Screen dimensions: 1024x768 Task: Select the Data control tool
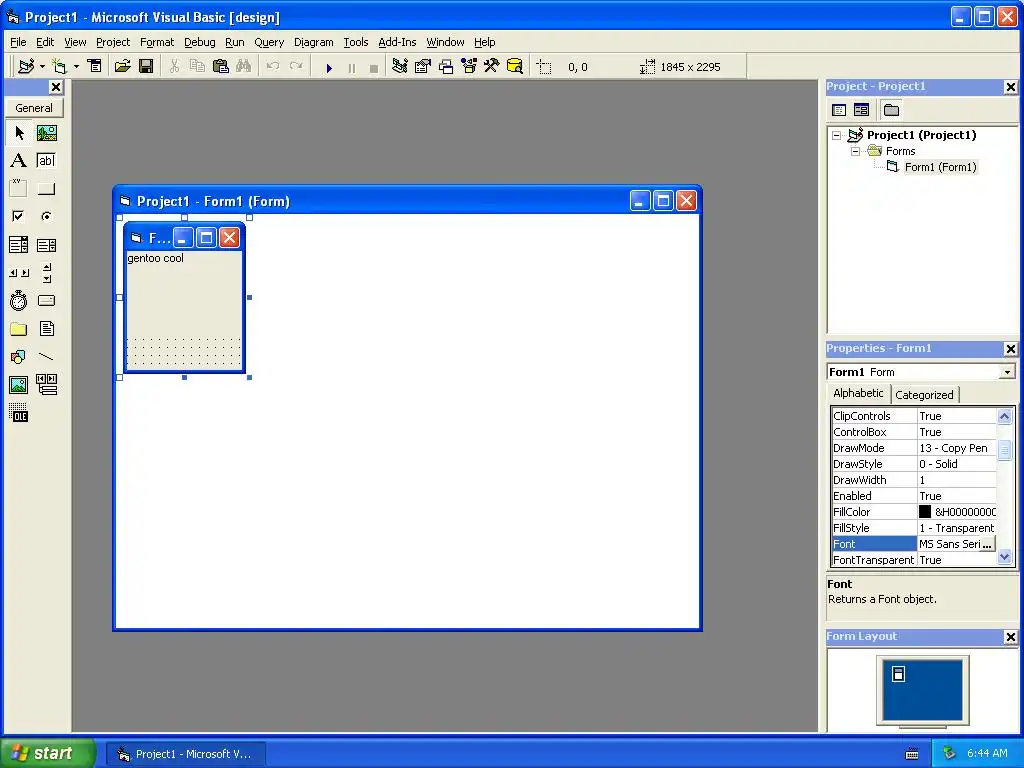46,385
